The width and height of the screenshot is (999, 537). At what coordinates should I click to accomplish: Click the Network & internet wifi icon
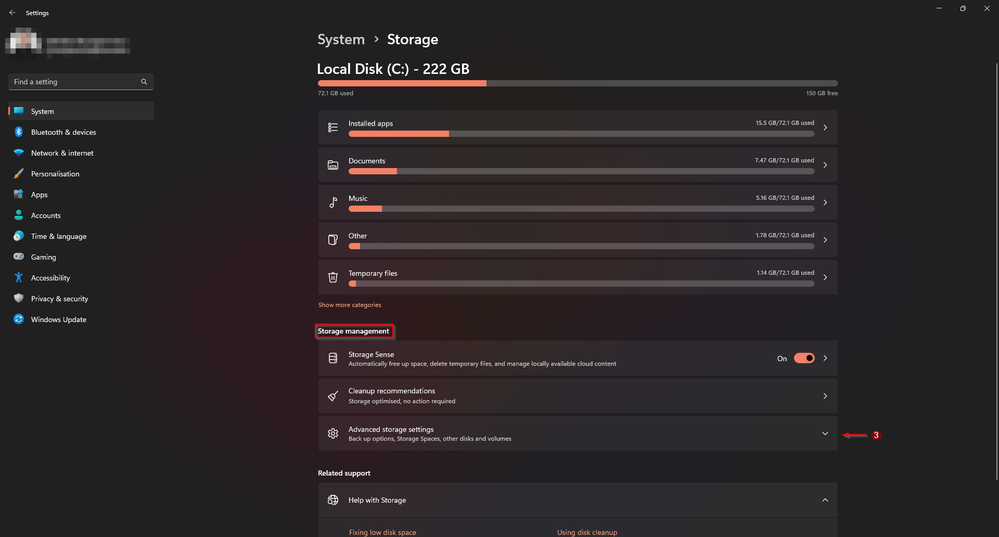(19, 153)
